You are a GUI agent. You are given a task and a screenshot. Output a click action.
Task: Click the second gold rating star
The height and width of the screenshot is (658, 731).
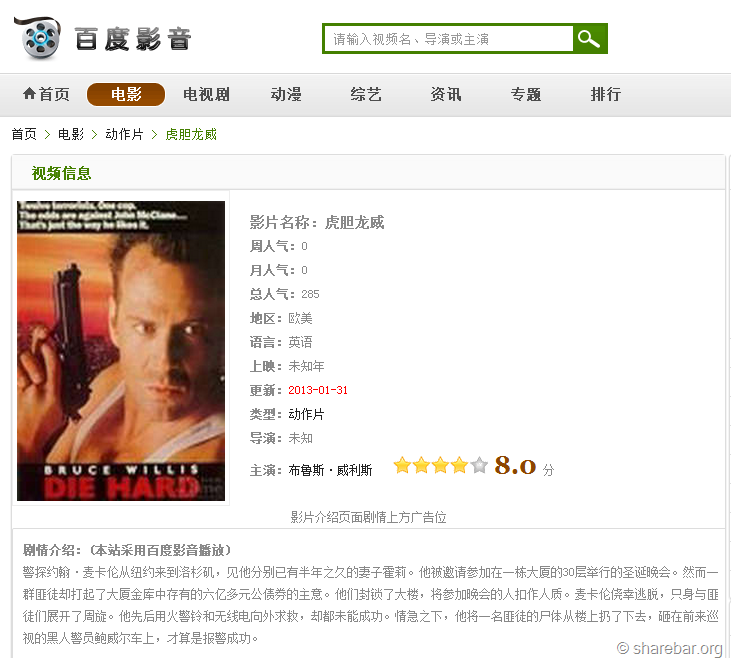click(x=421, y=465)
